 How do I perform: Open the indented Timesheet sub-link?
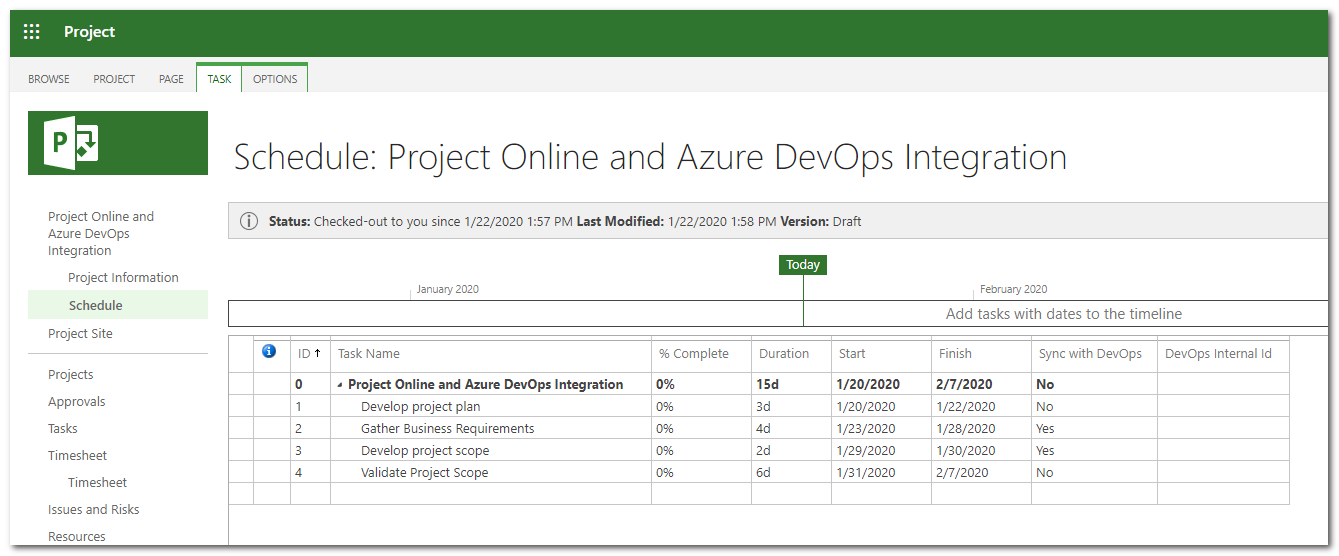[98, 483]
